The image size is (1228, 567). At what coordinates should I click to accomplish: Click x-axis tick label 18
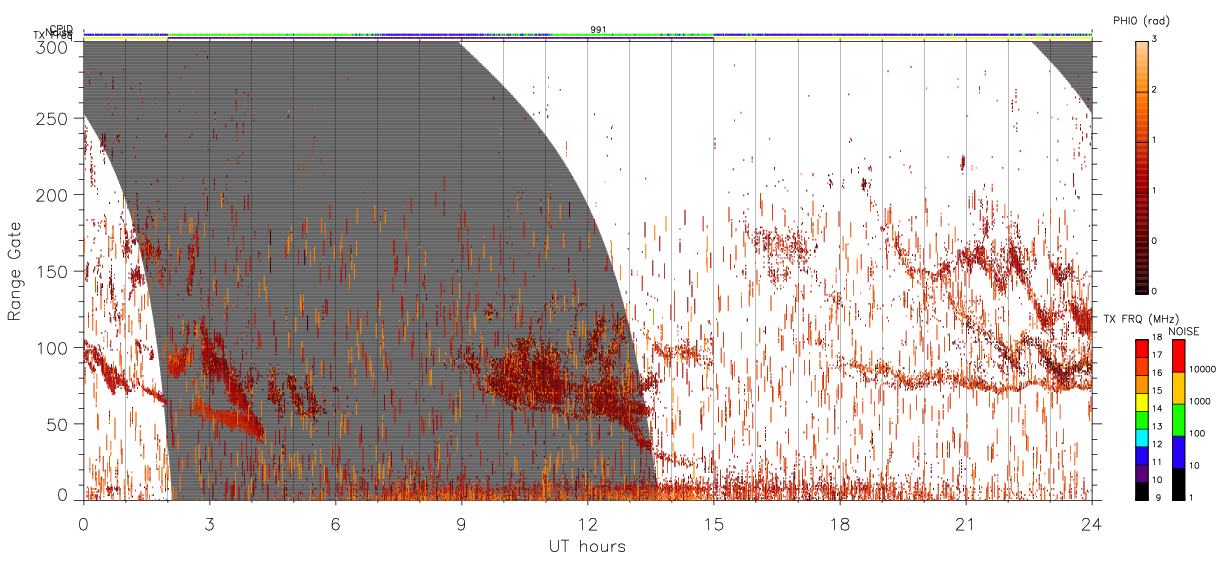click(839, 524)
